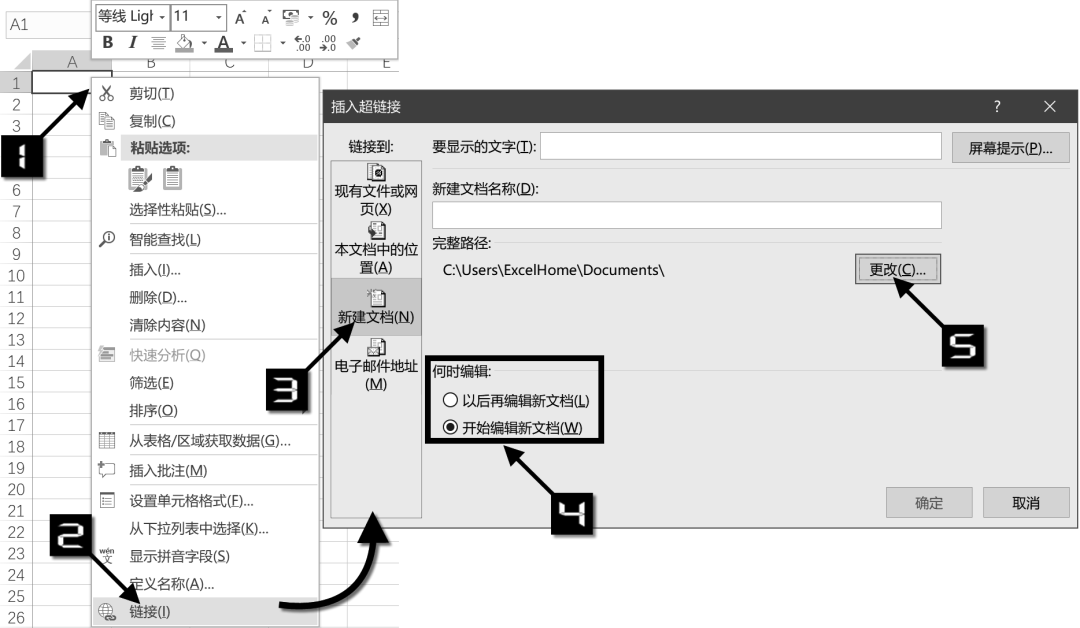
Task: Click increase decimal icon
Action: coord(302,43)
